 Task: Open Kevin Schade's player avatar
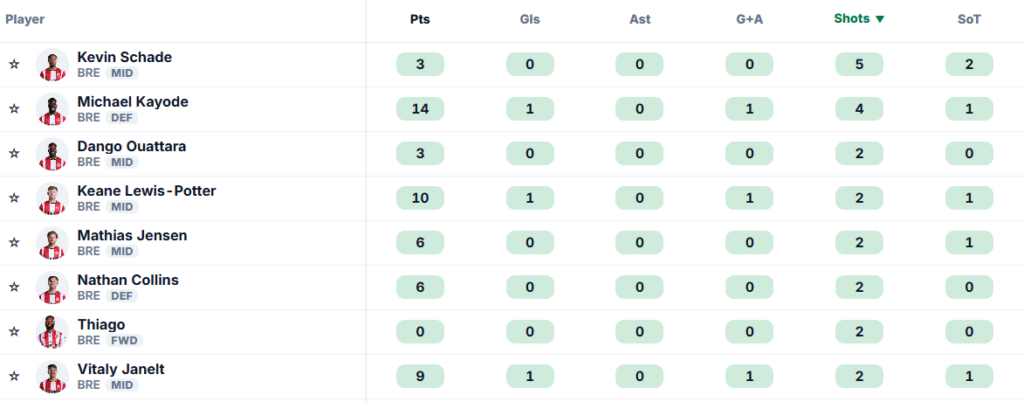(52, 65)
